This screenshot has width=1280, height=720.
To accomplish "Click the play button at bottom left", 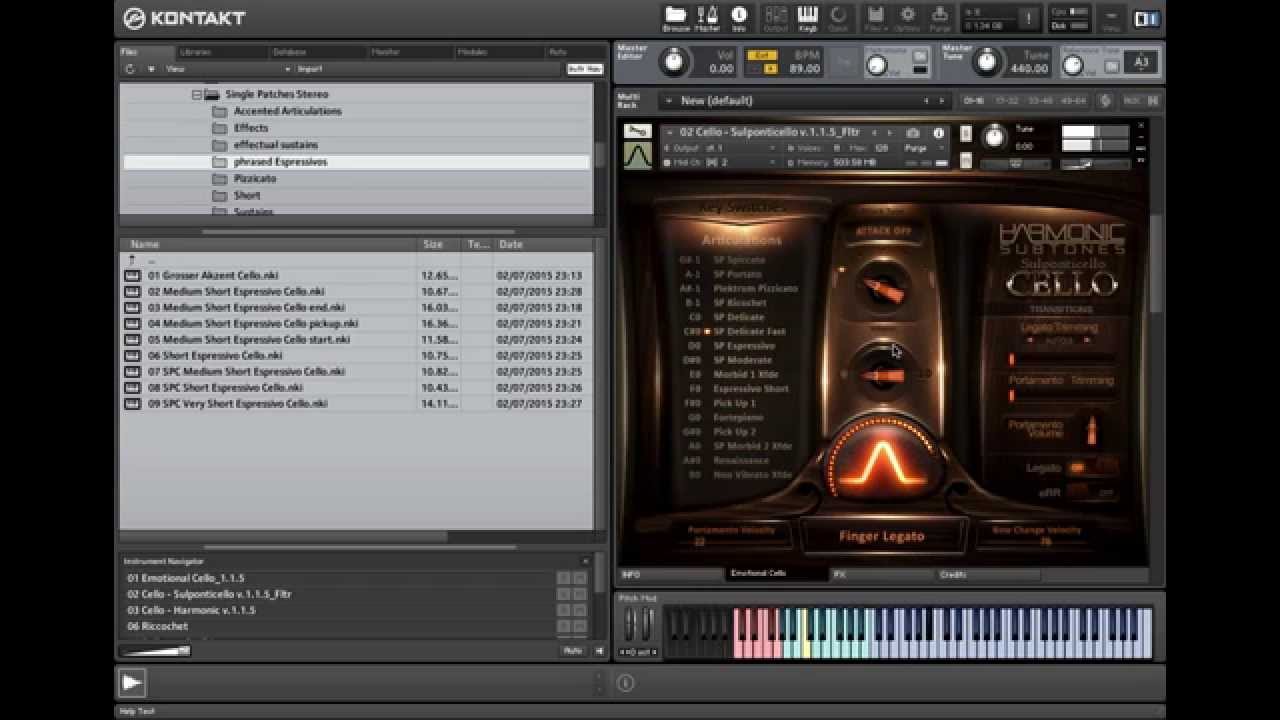I will click(x=132, y=683).
